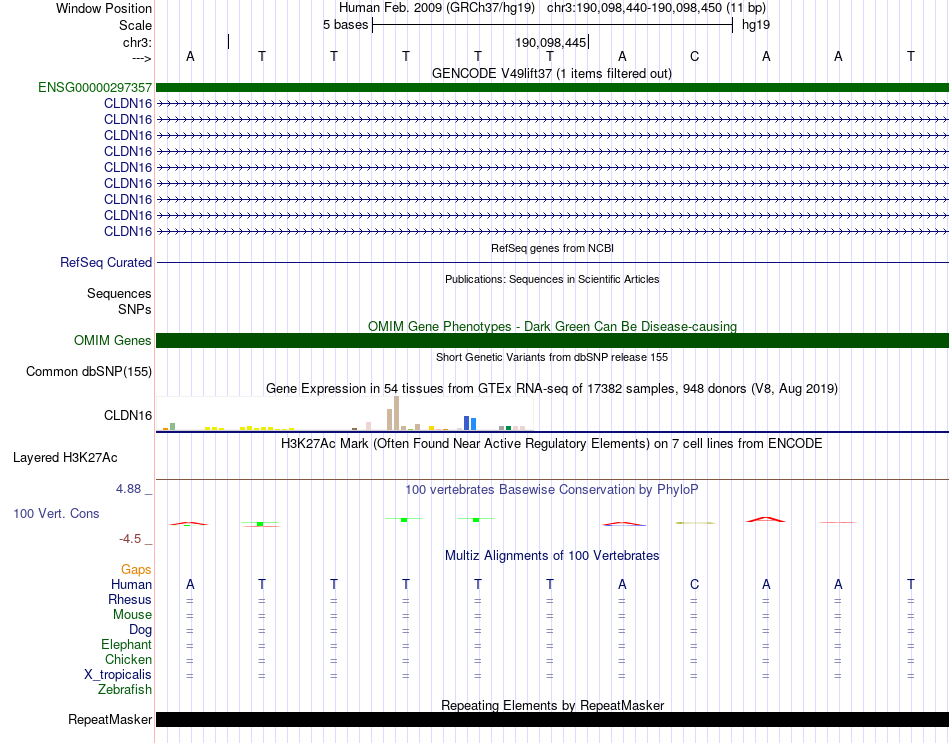
Task: Click the Sequences track label
Action: [x=119, y=293]
